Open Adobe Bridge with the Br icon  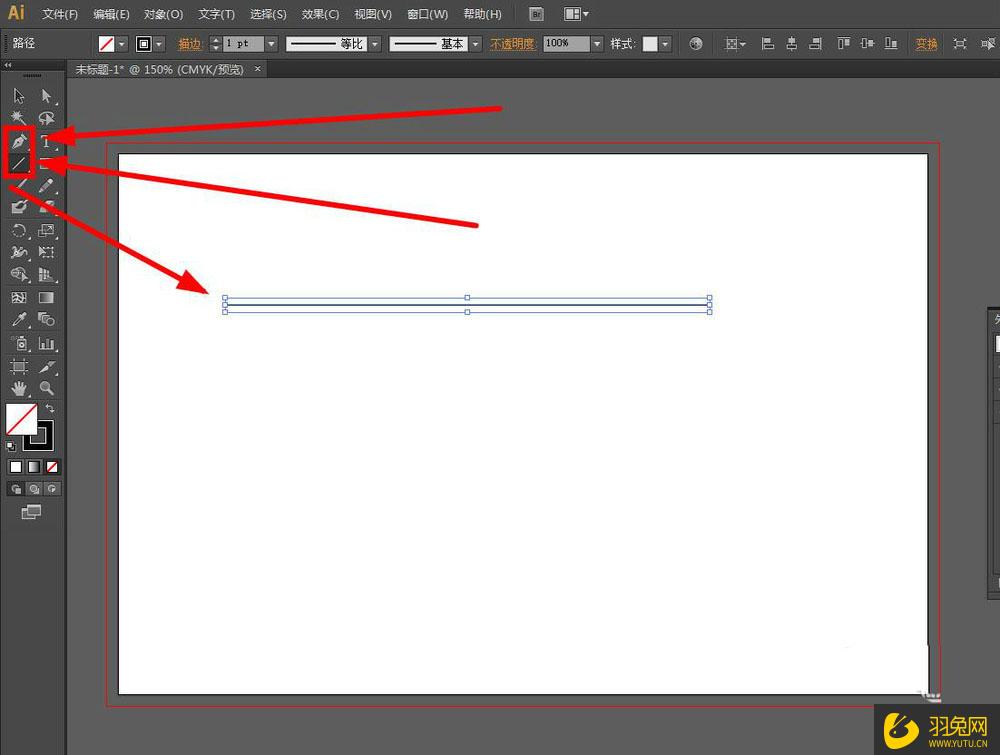click(x=537, y=14)
